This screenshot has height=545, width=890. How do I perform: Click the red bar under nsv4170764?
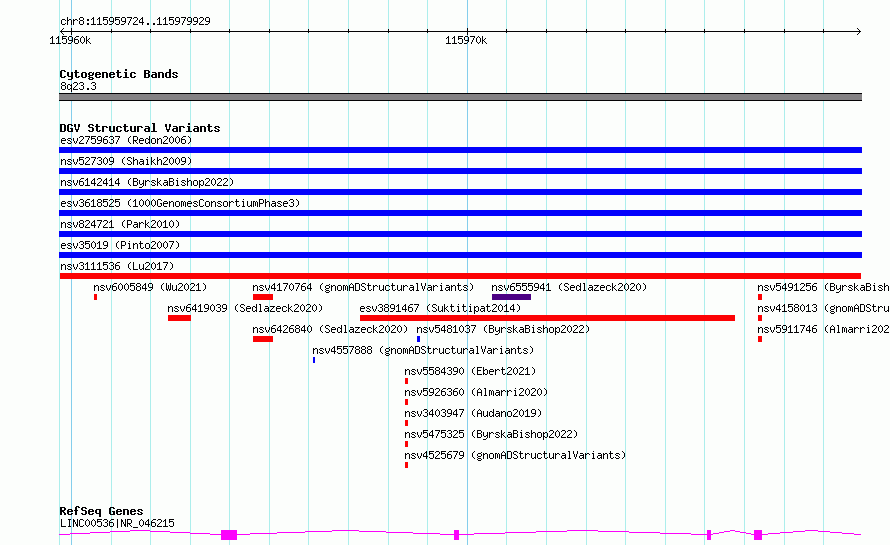[263, 297]
